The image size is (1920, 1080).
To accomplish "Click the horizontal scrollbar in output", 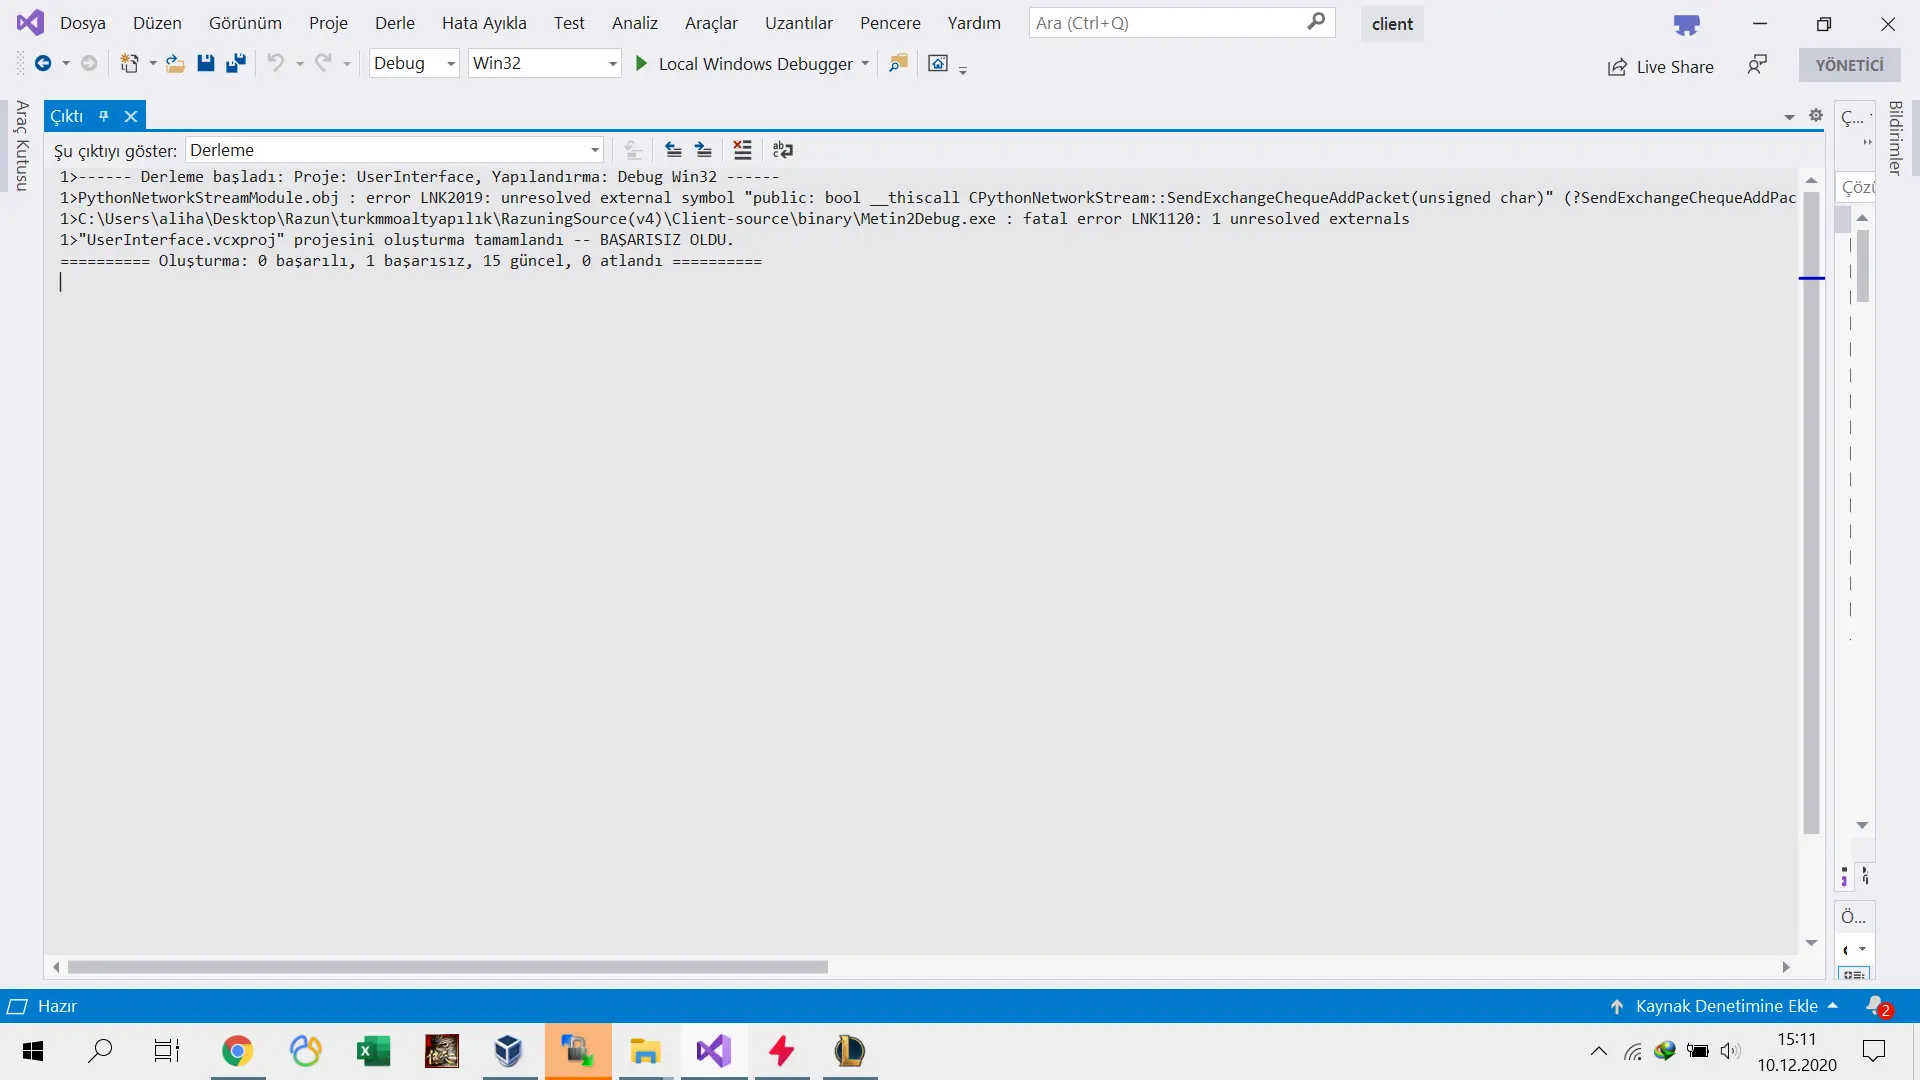I will point(447,967).
